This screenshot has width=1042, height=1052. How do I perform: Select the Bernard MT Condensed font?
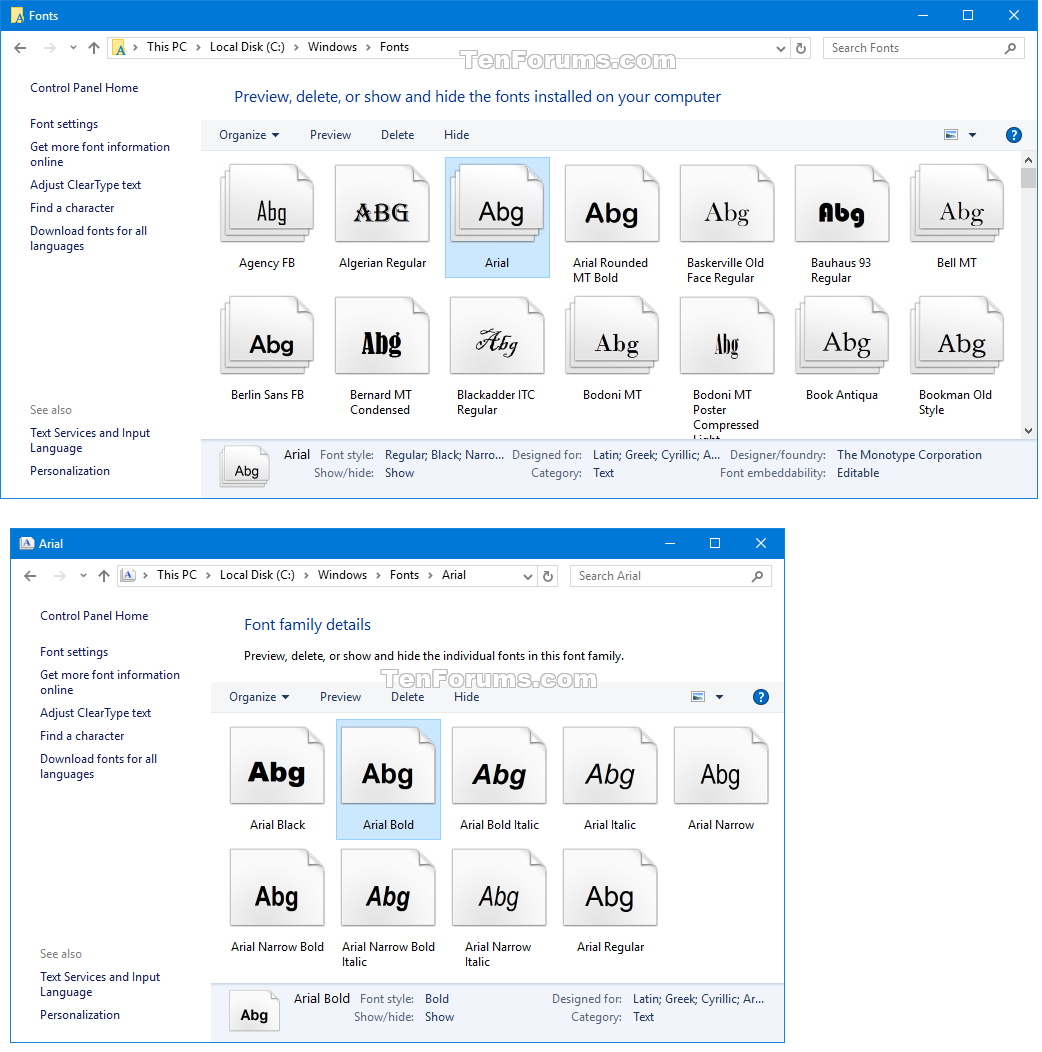coord(382,335)
